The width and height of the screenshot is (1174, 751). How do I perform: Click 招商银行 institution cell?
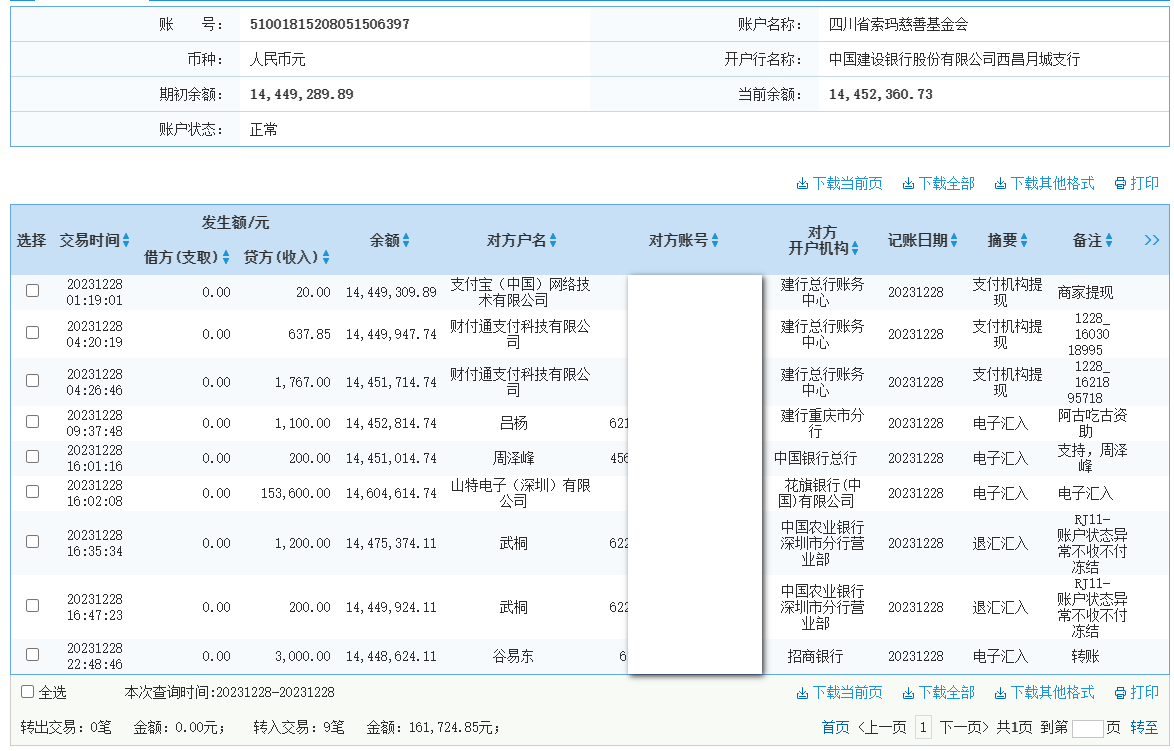coord(815,657)
